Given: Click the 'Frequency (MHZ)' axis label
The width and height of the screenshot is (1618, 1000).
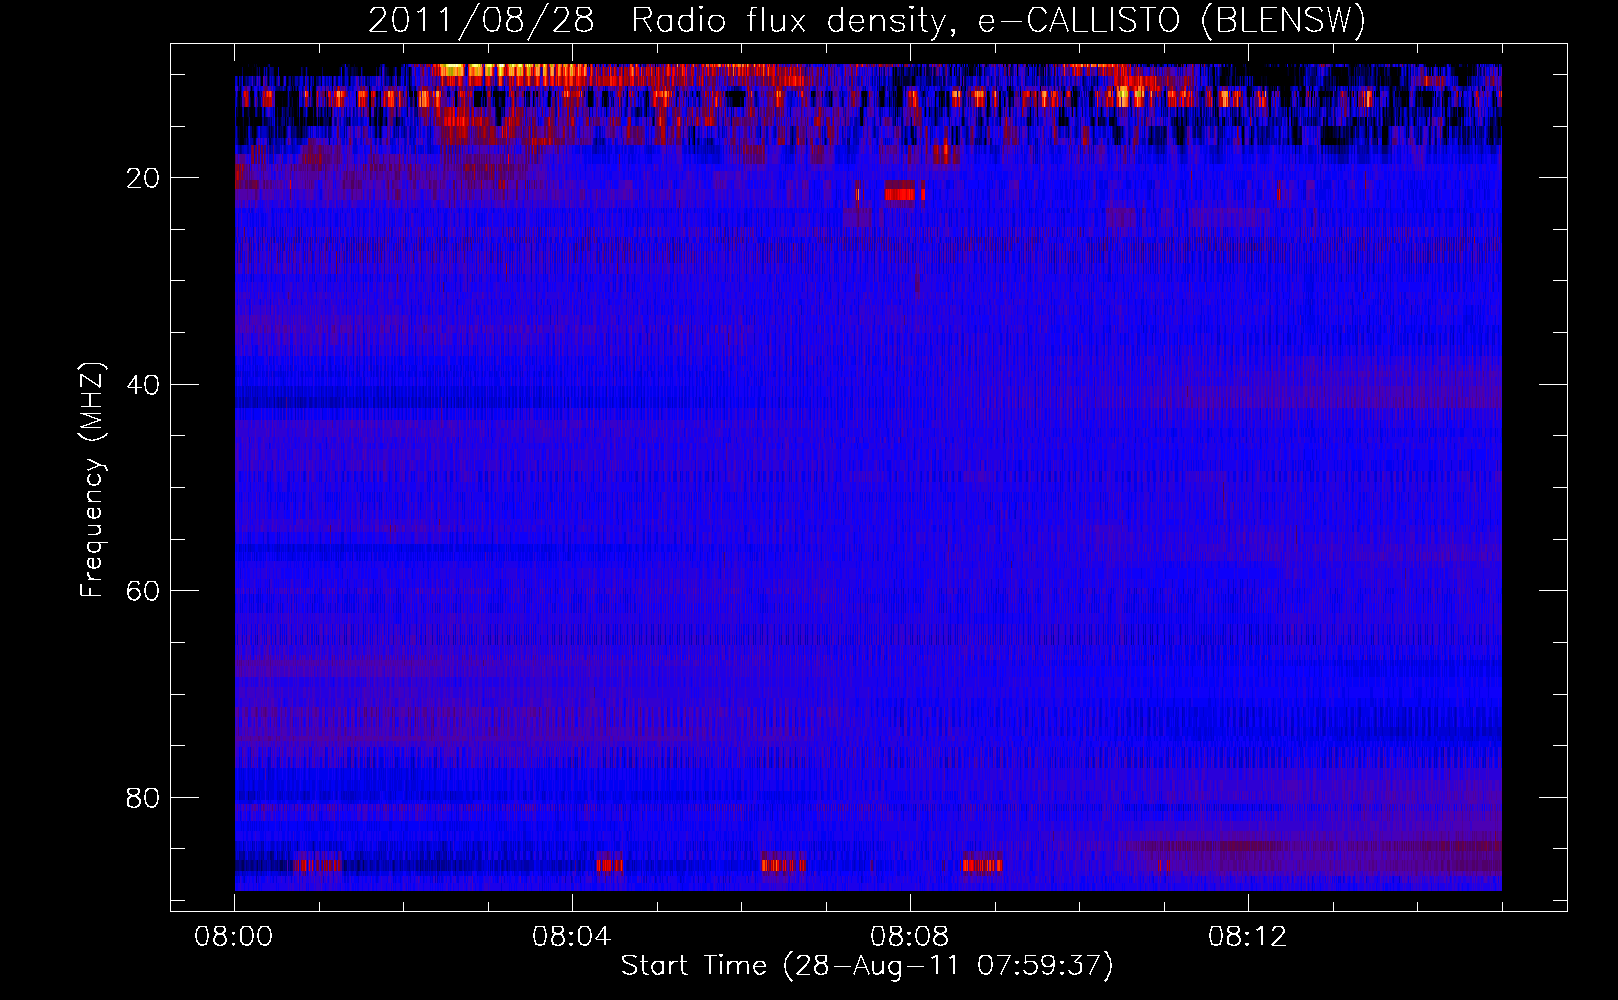Looking at the screenshot, I should (x=91, y=480).
